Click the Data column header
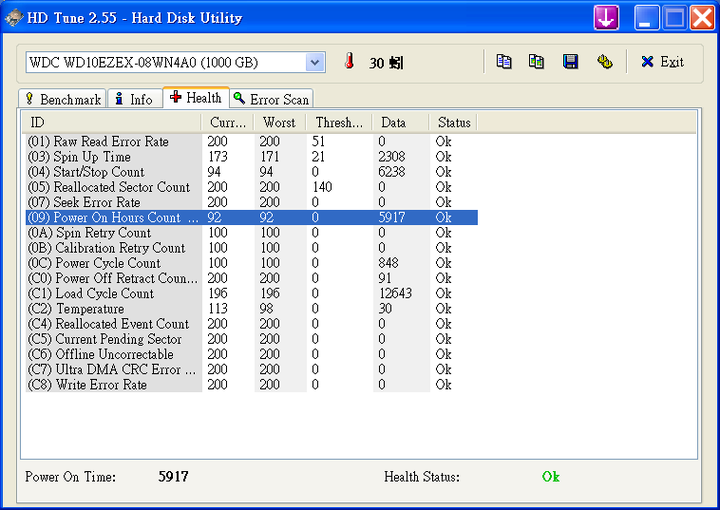This screenshot has width=720, height=510. pos(400,123)
